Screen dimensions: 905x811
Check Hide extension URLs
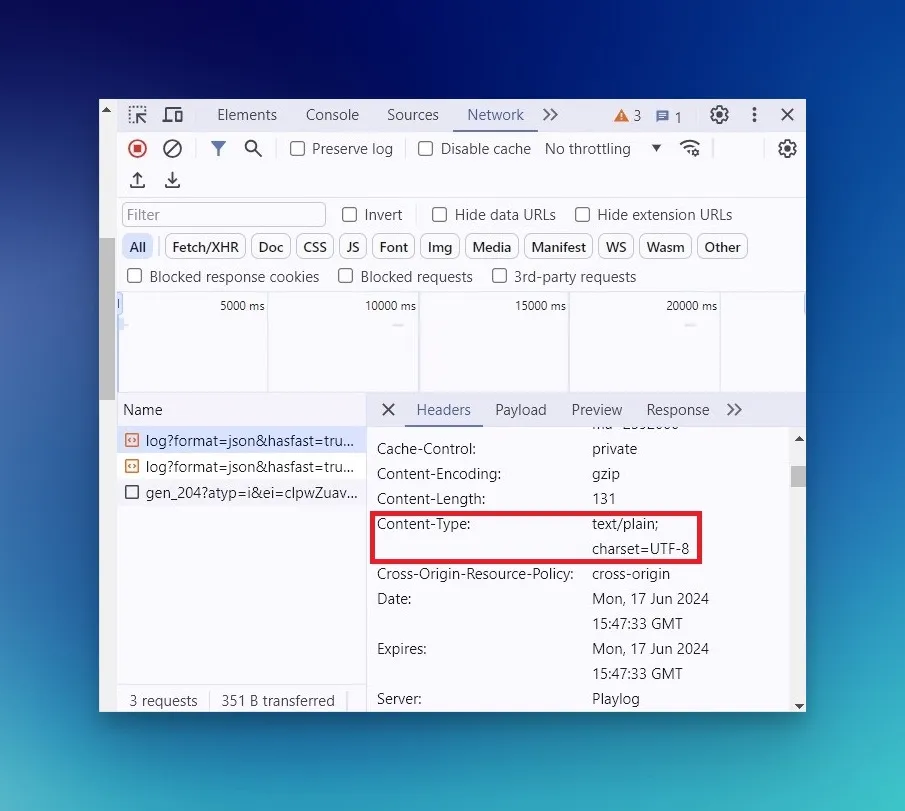582,215
